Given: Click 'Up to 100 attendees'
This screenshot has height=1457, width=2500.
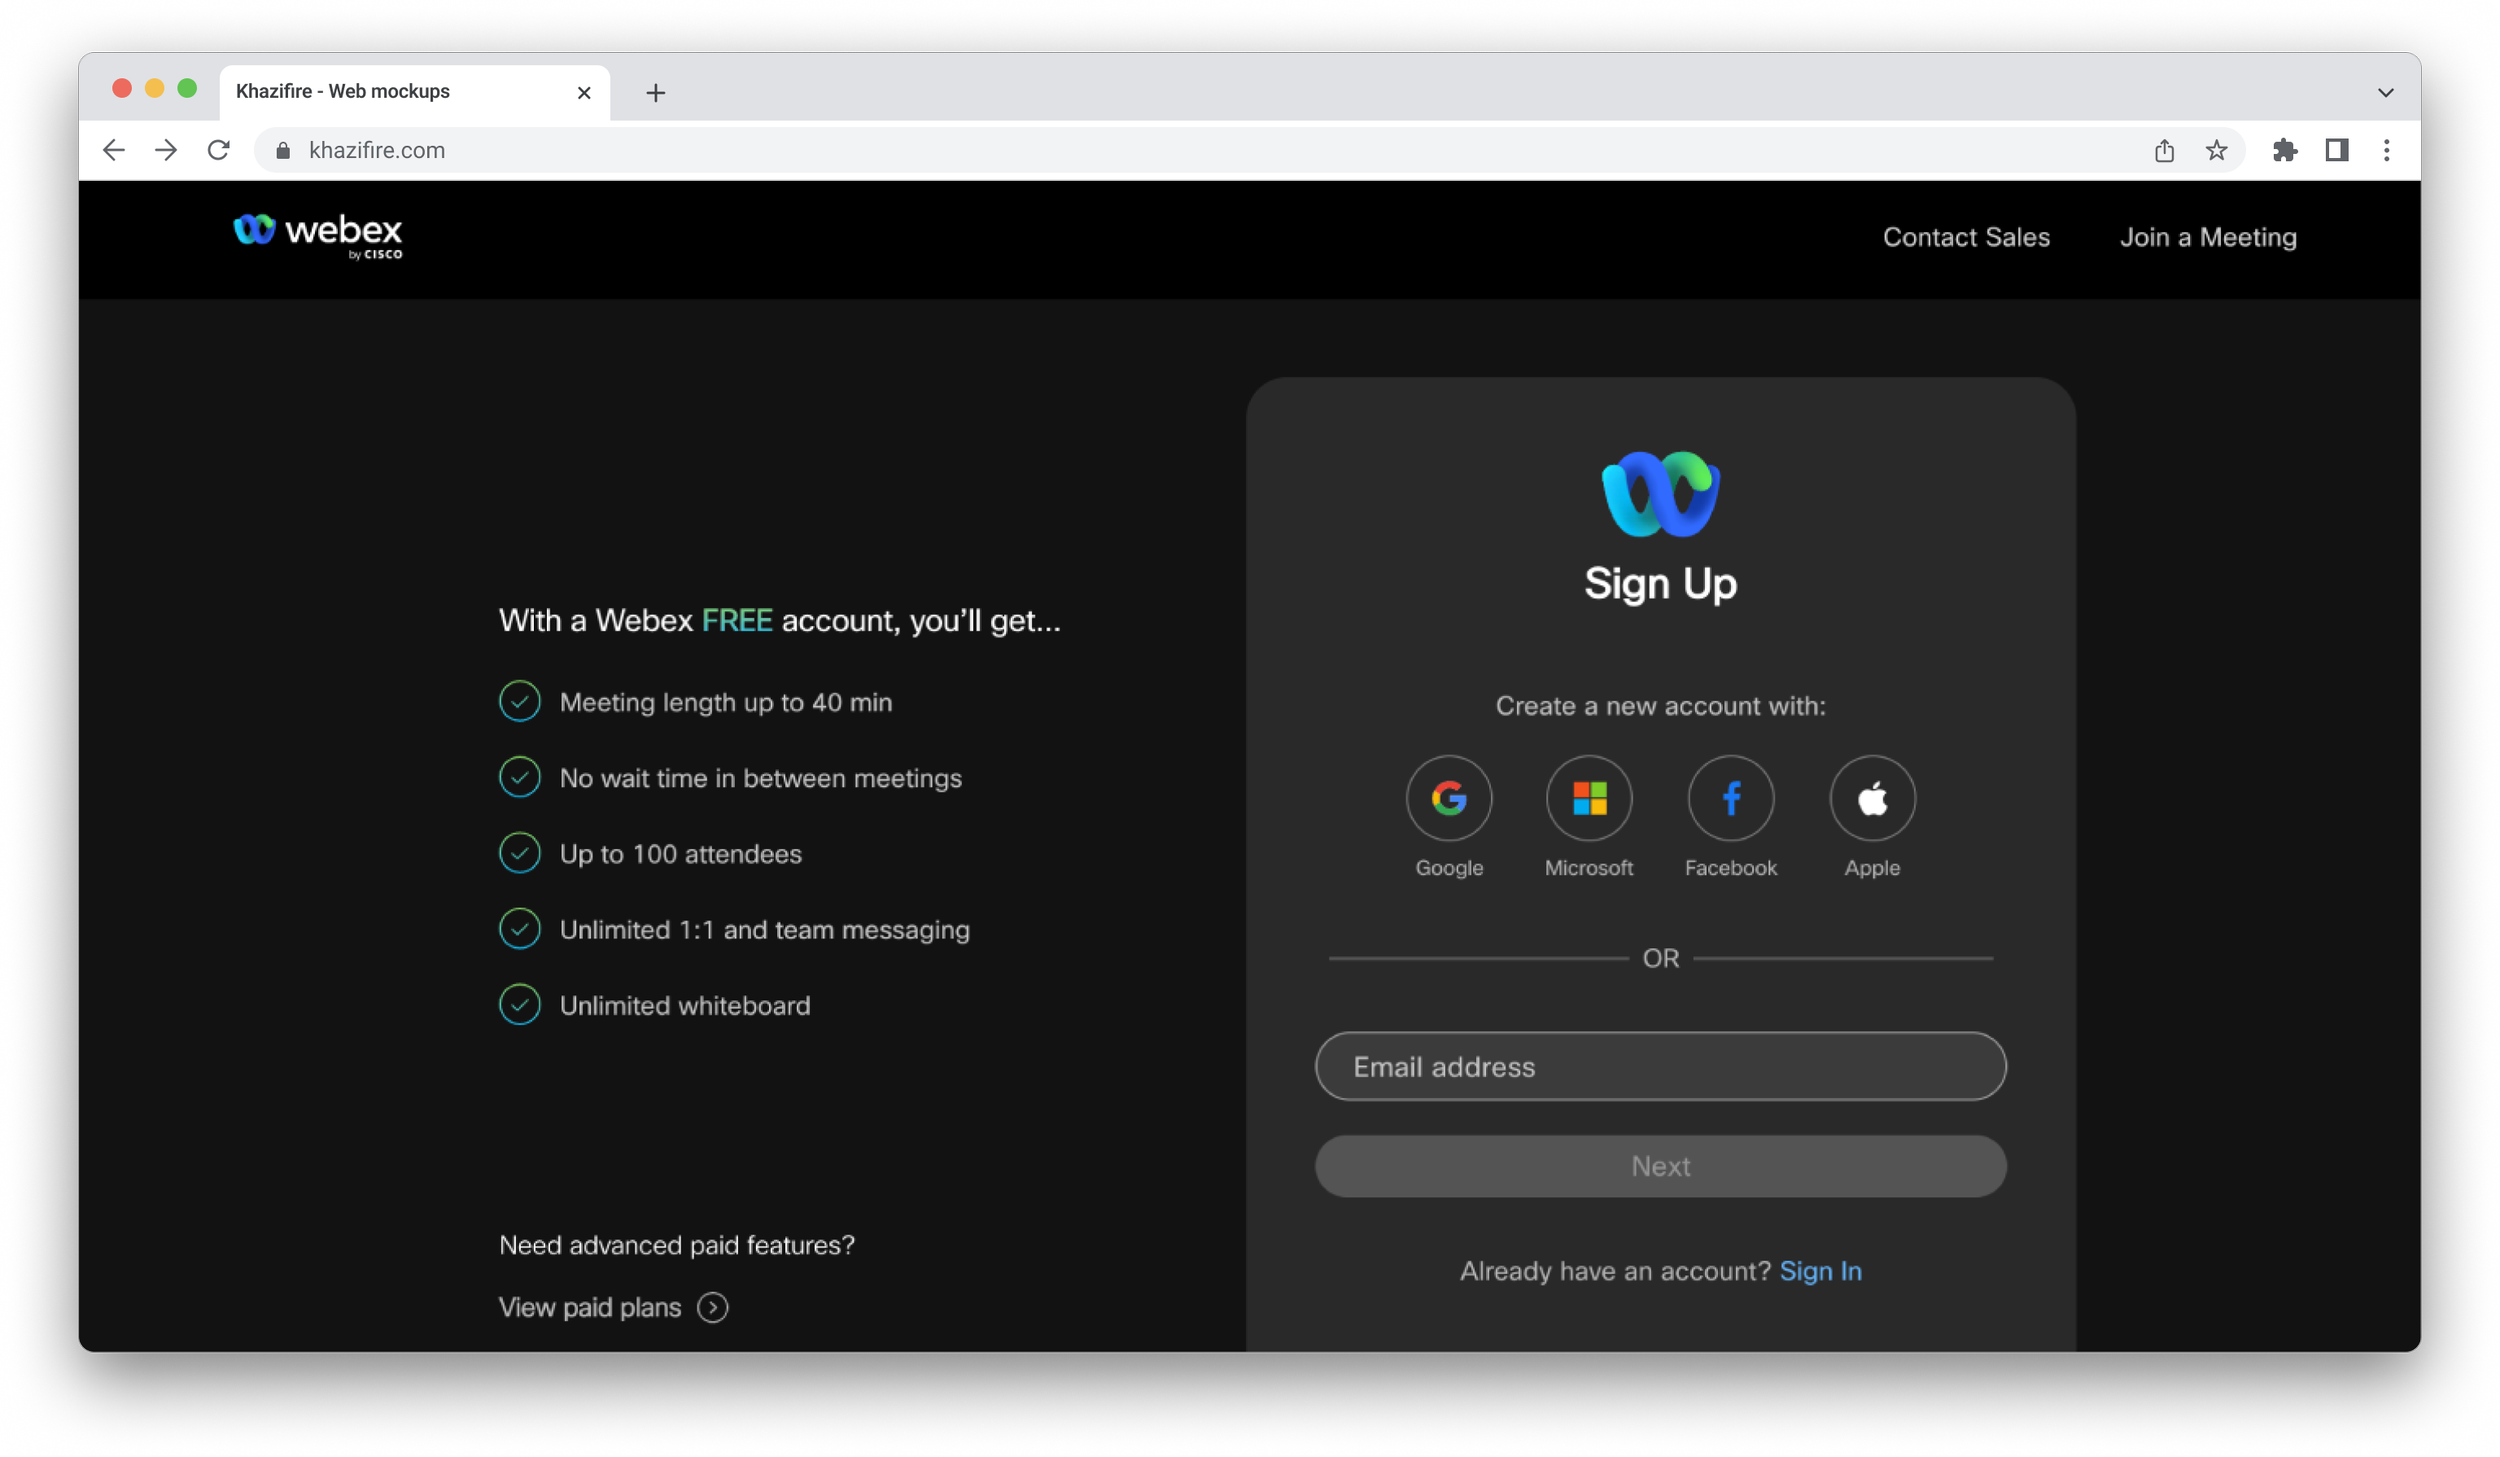Looking at the screenshot, I should (x=681, y=854).
